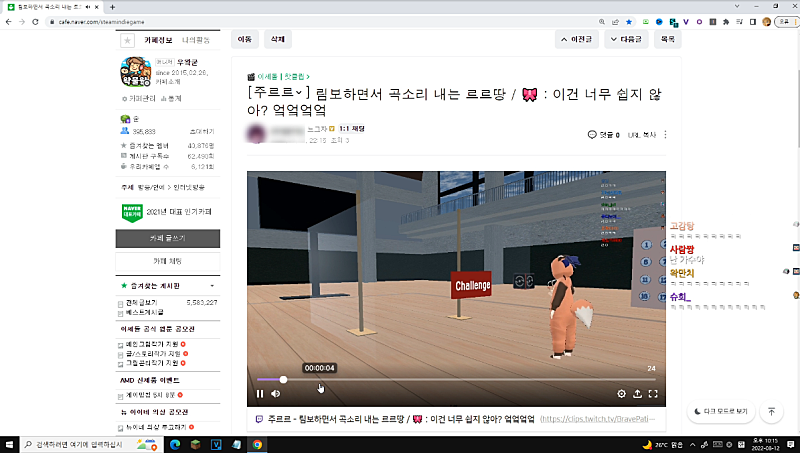Viewport: 800px width, 453px height.
Task: Click the address bar URL
Action: 102,22
